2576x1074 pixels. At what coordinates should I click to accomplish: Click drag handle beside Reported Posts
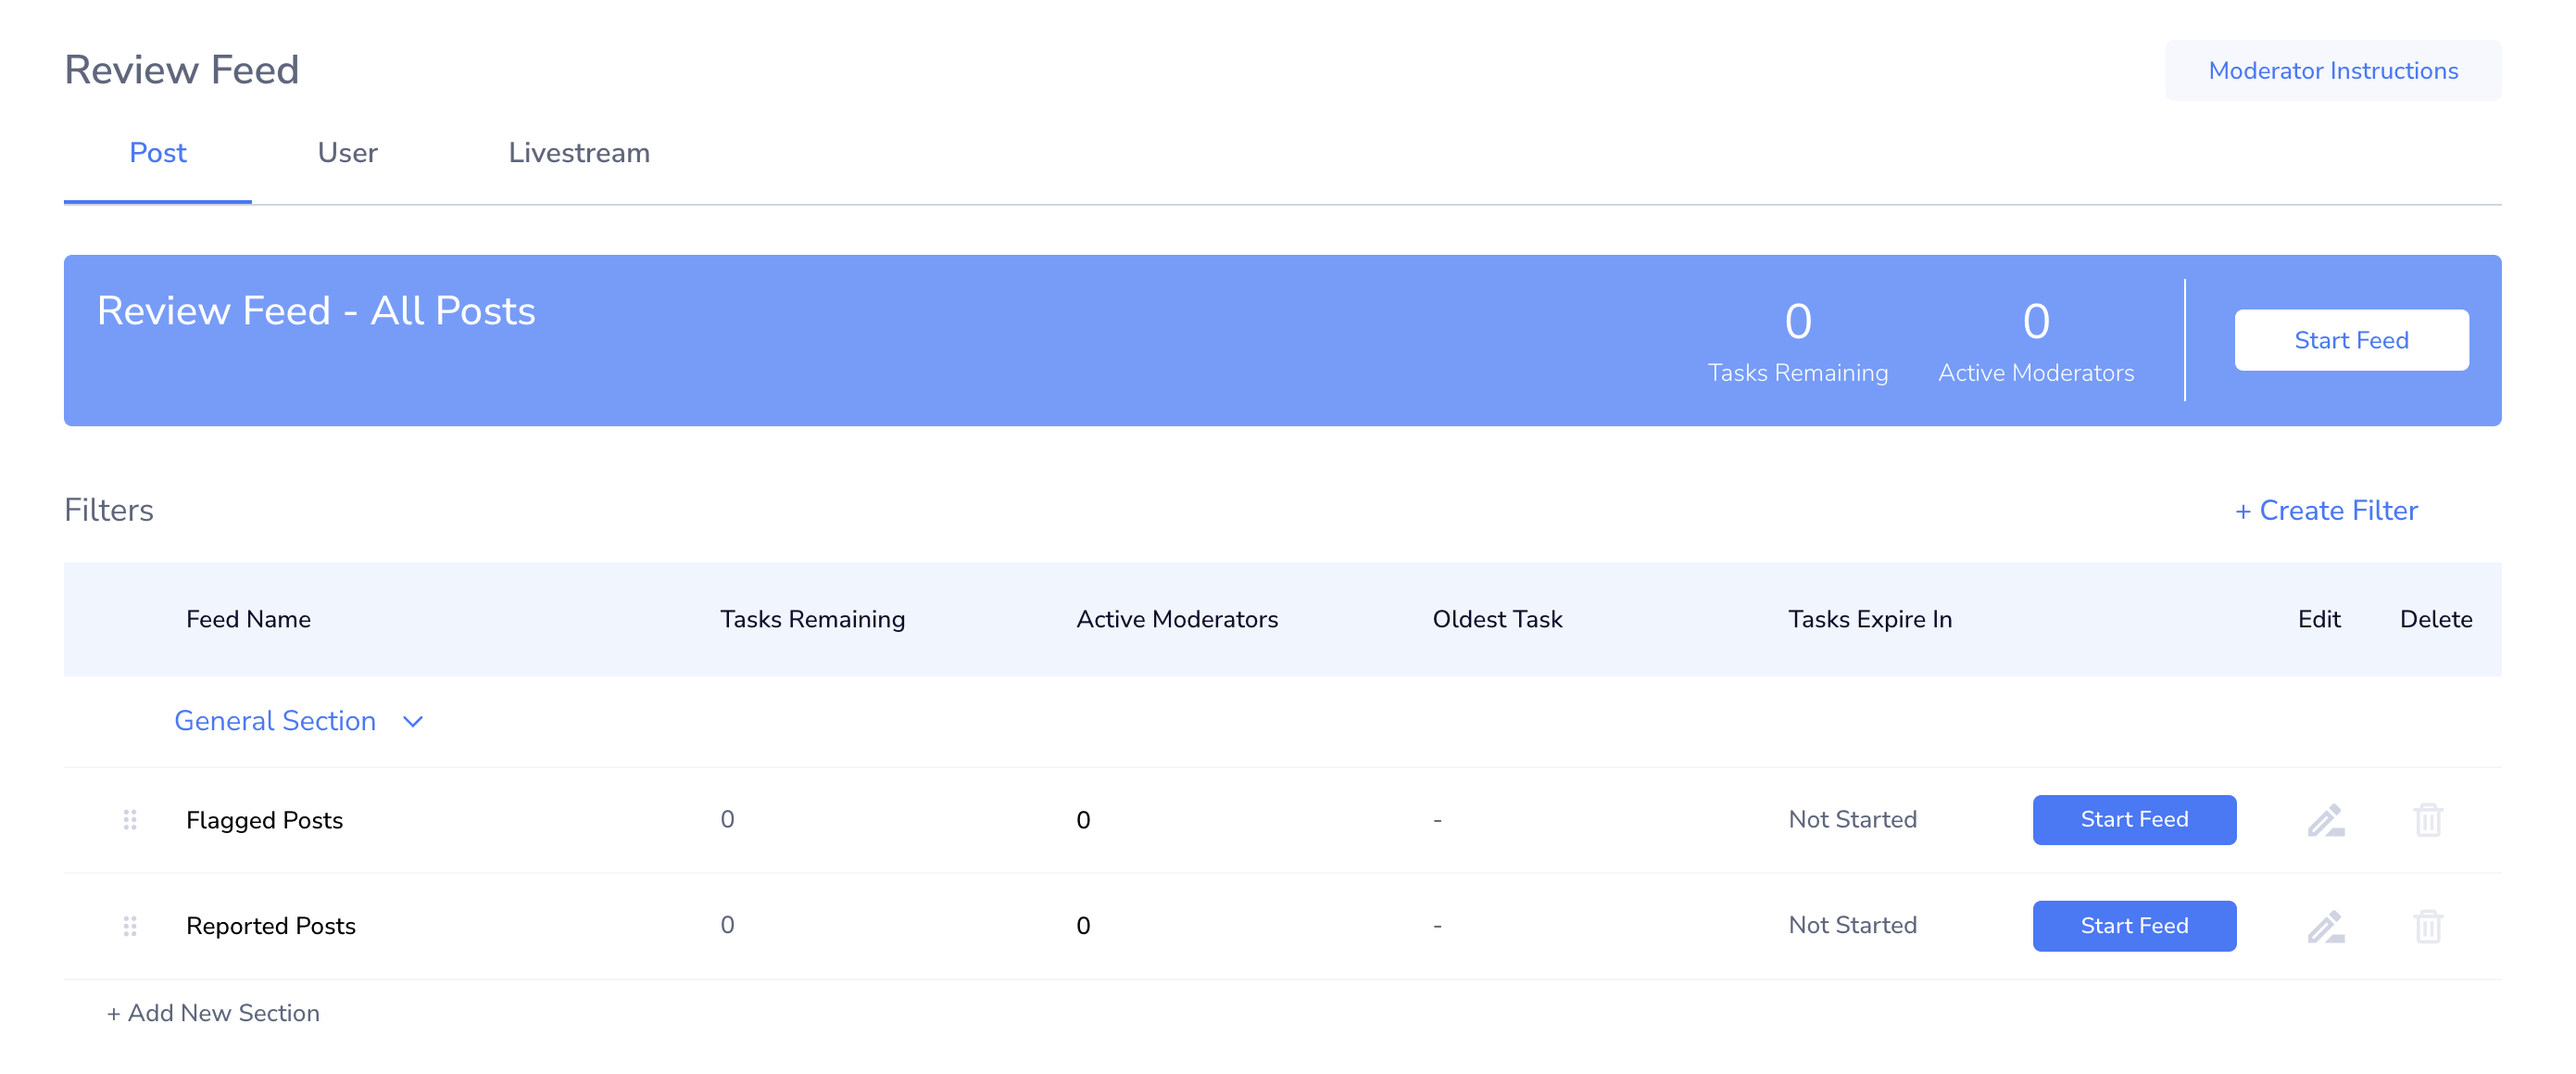tap(130, 926)
